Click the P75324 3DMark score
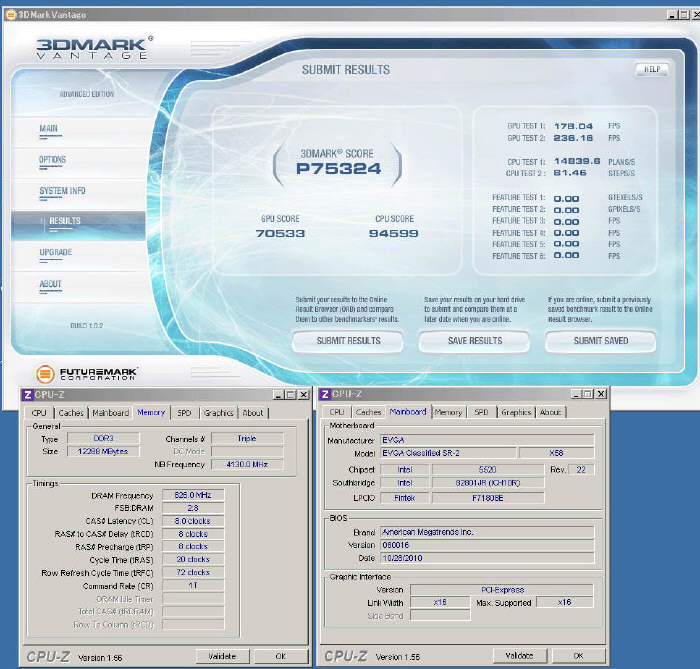 (x=338, y=169)
